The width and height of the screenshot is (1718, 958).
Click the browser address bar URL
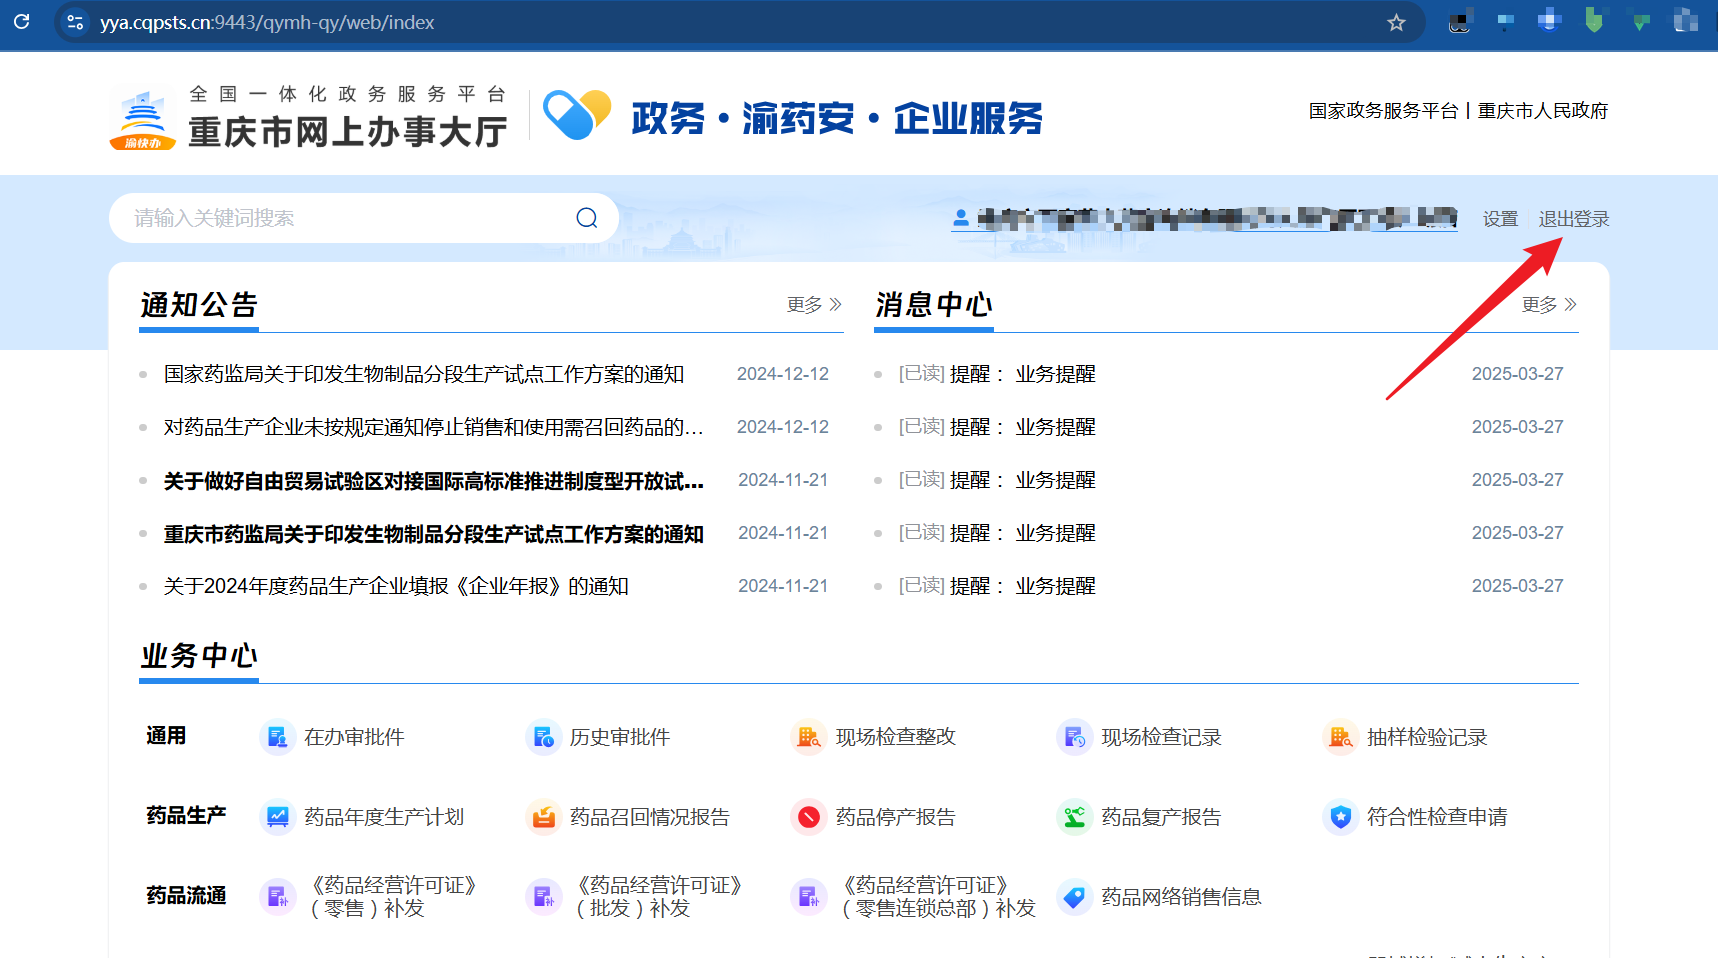point(267,22)
